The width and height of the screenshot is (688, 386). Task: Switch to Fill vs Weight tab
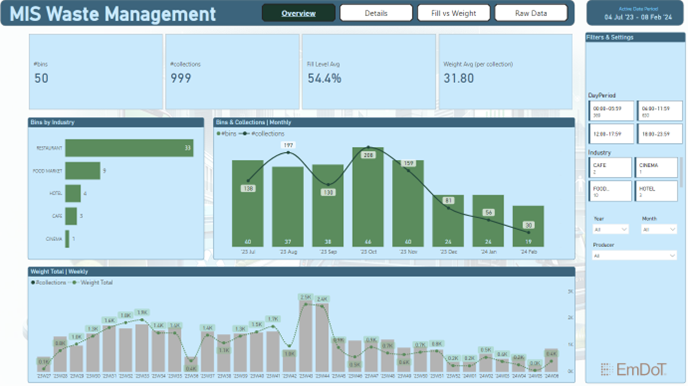453,13
